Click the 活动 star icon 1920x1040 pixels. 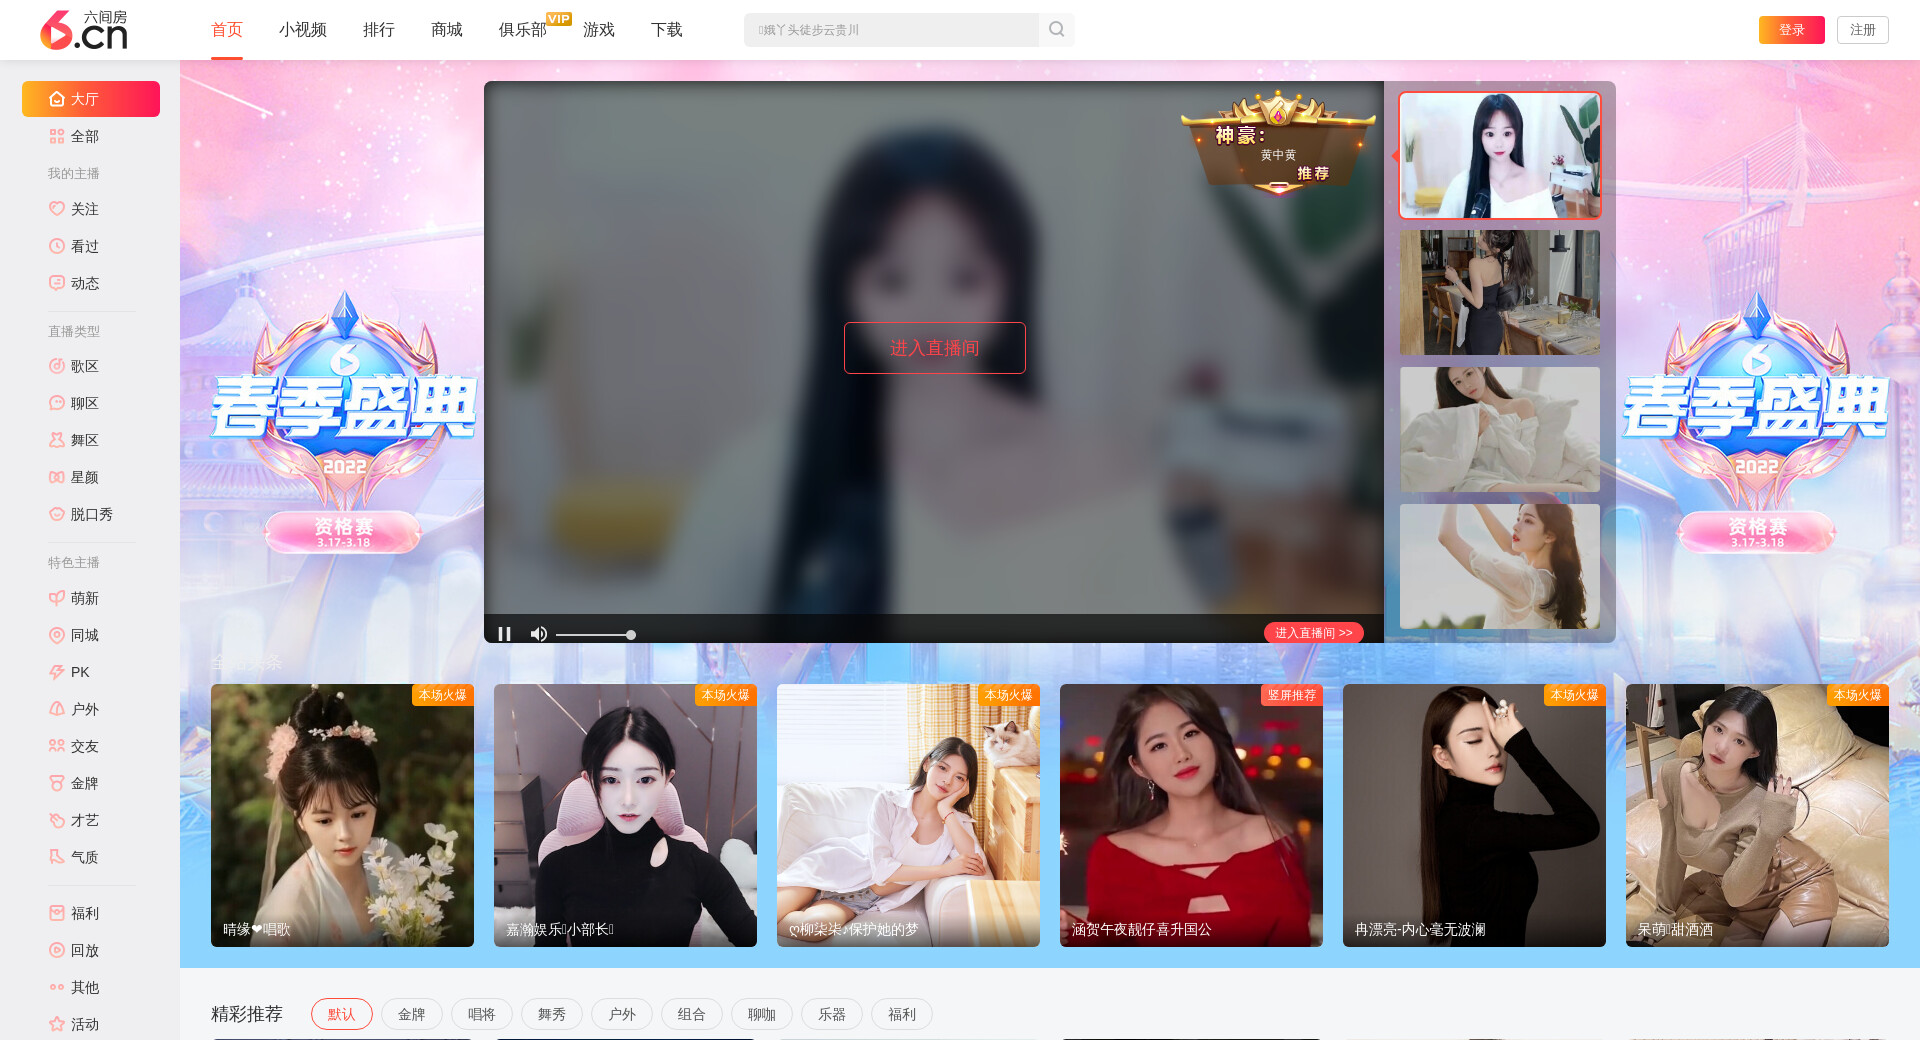click(57, 1024)
